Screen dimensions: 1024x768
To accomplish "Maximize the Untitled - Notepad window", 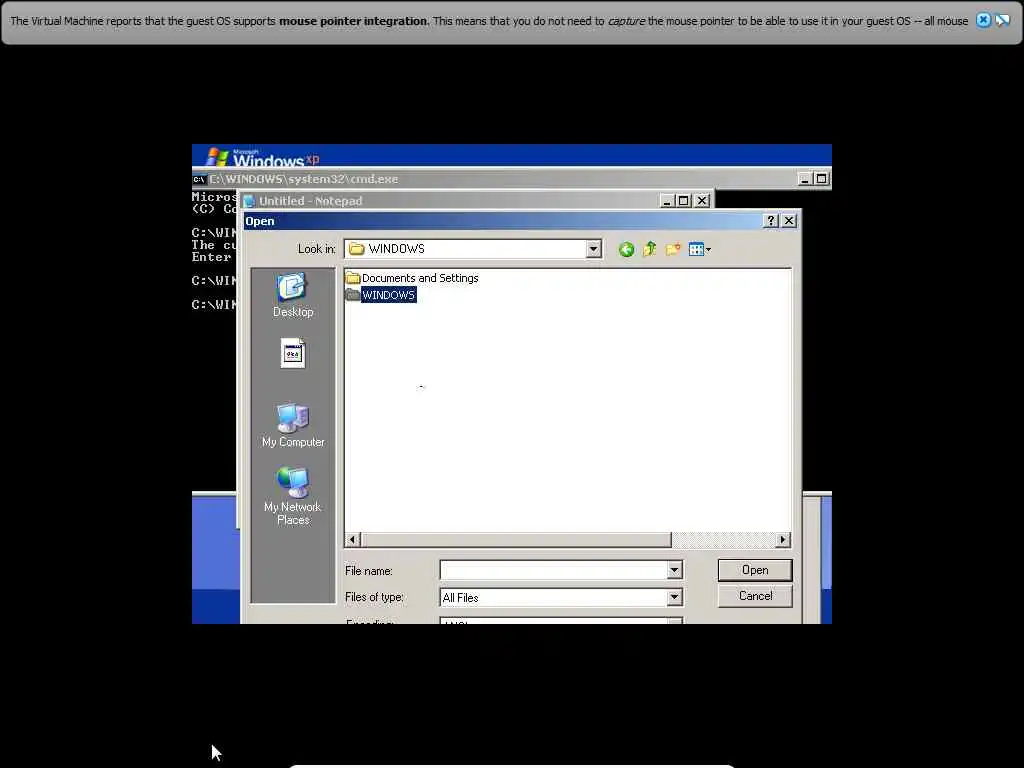I will pyautogui.click(x=683, y=200).
